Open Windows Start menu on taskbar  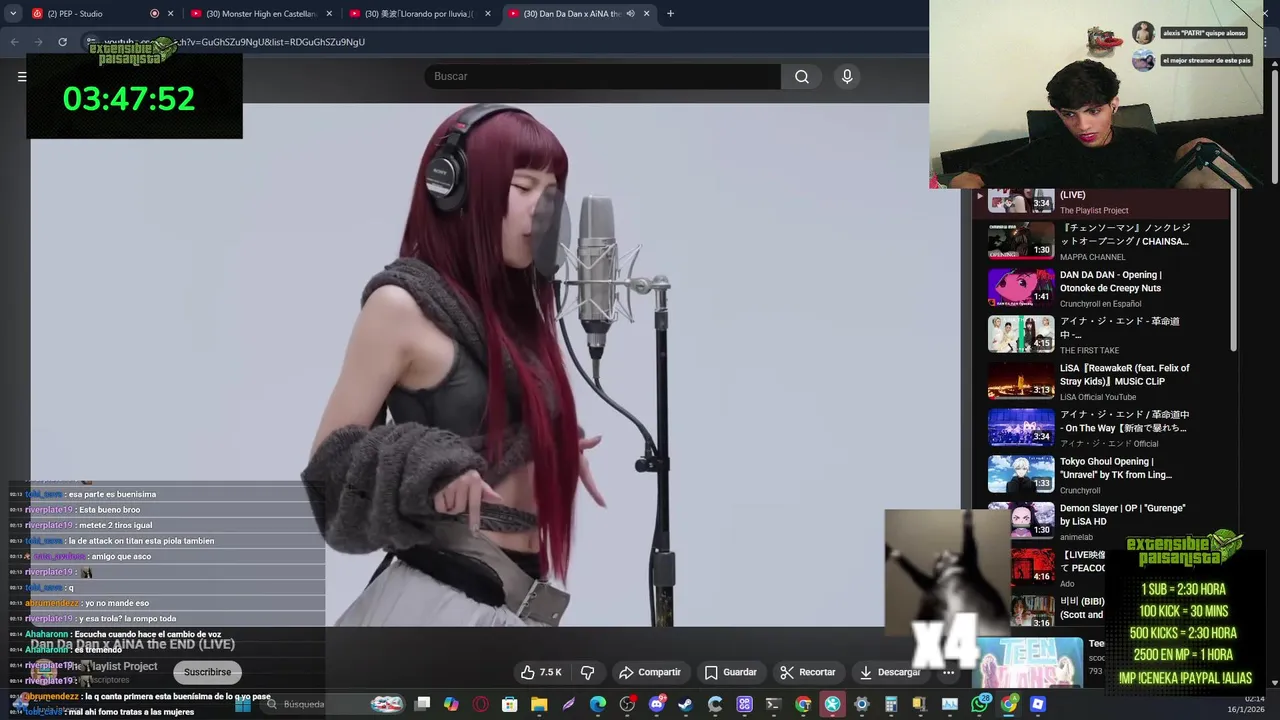[243, 704]
